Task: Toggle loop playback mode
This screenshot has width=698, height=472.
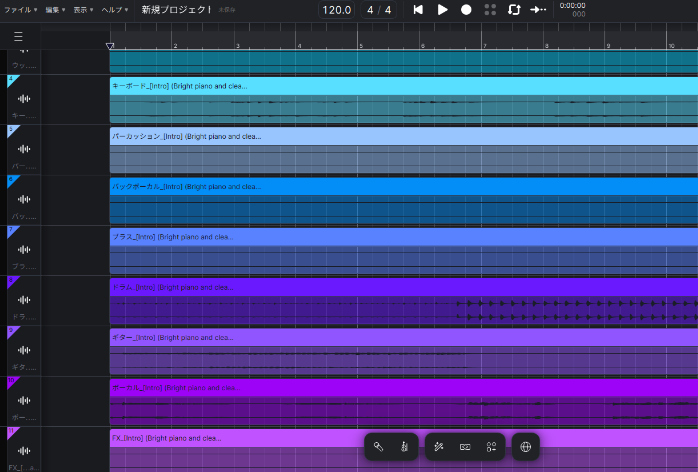Action: [514, 10]
